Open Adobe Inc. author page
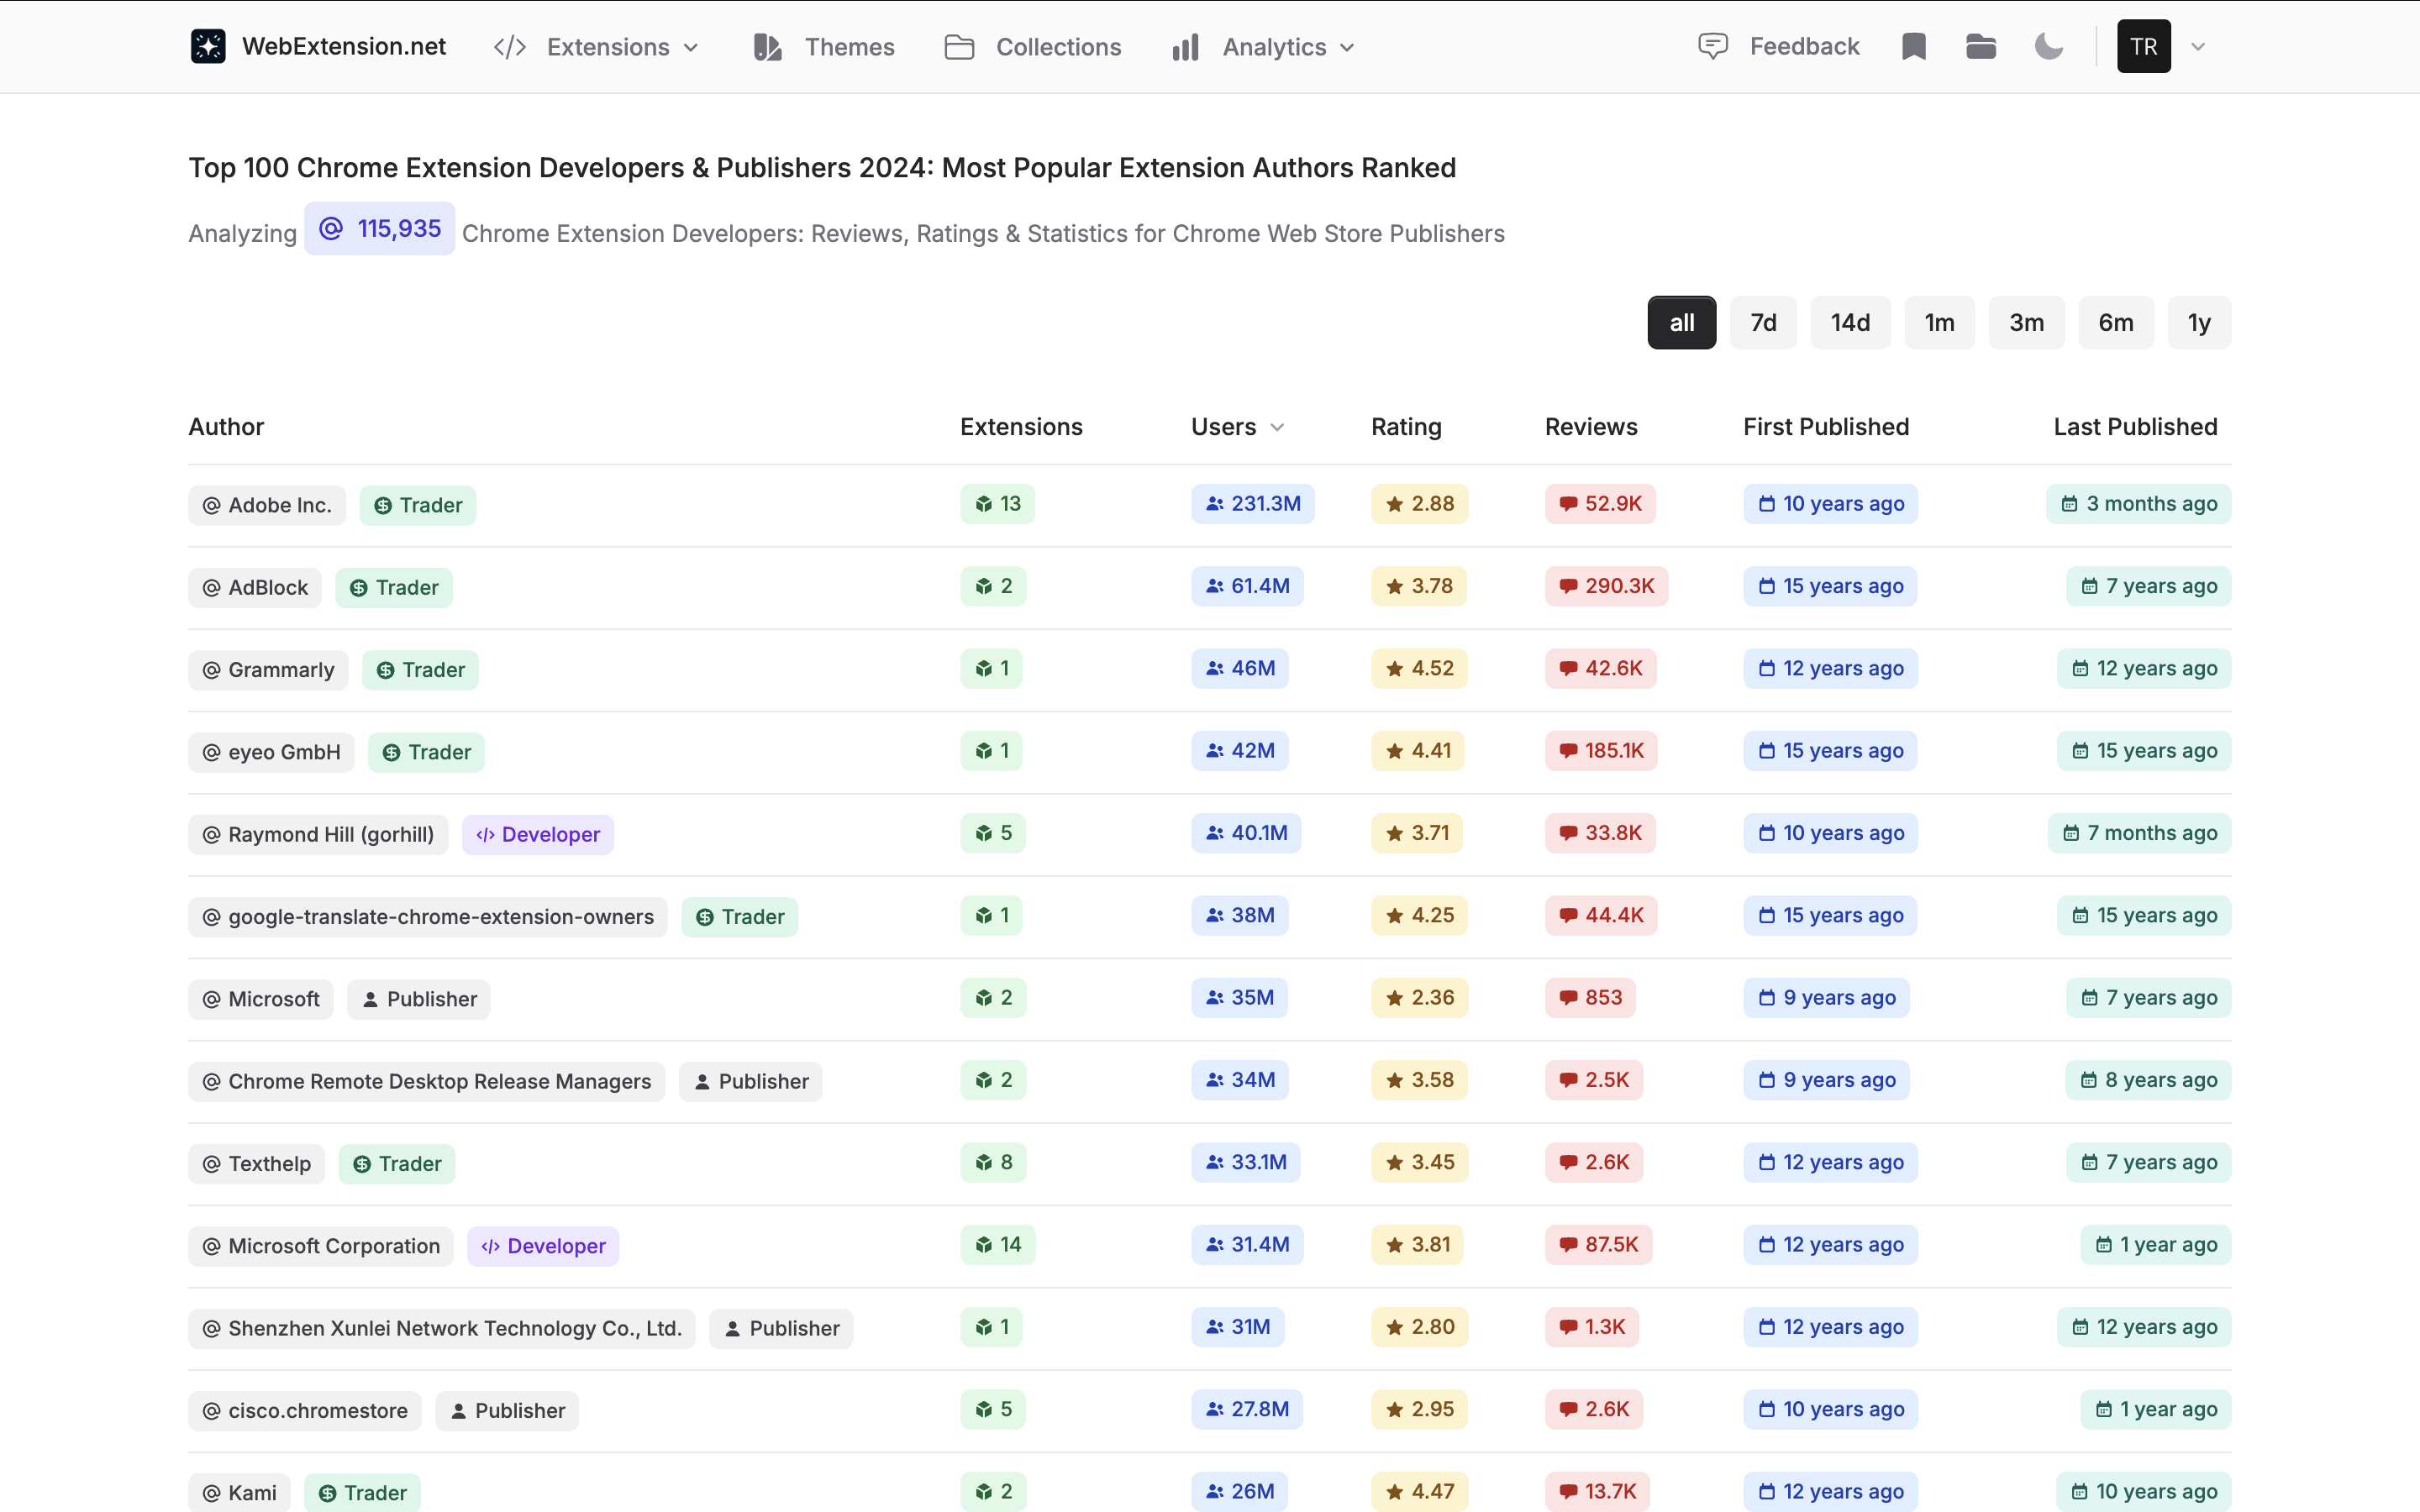The width and height of the screenshot is (2420, 1512). [x=267, y=505]
